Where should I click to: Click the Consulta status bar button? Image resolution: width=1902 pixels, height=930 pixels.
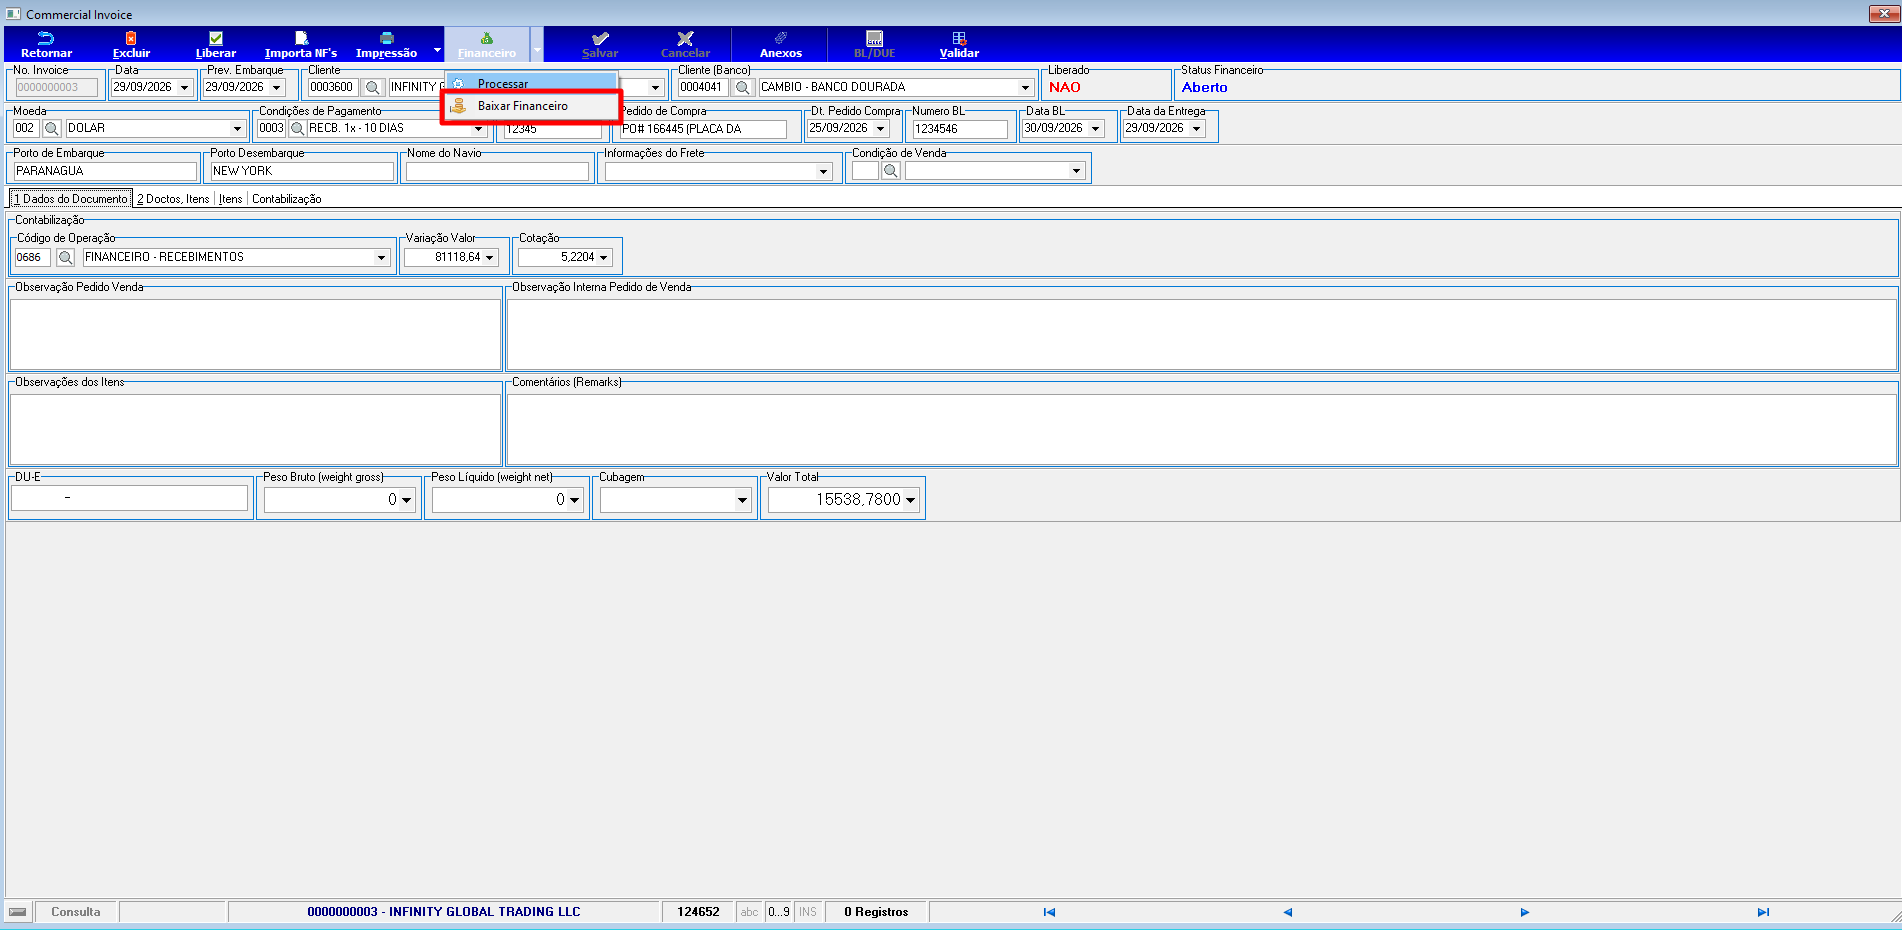76,912
